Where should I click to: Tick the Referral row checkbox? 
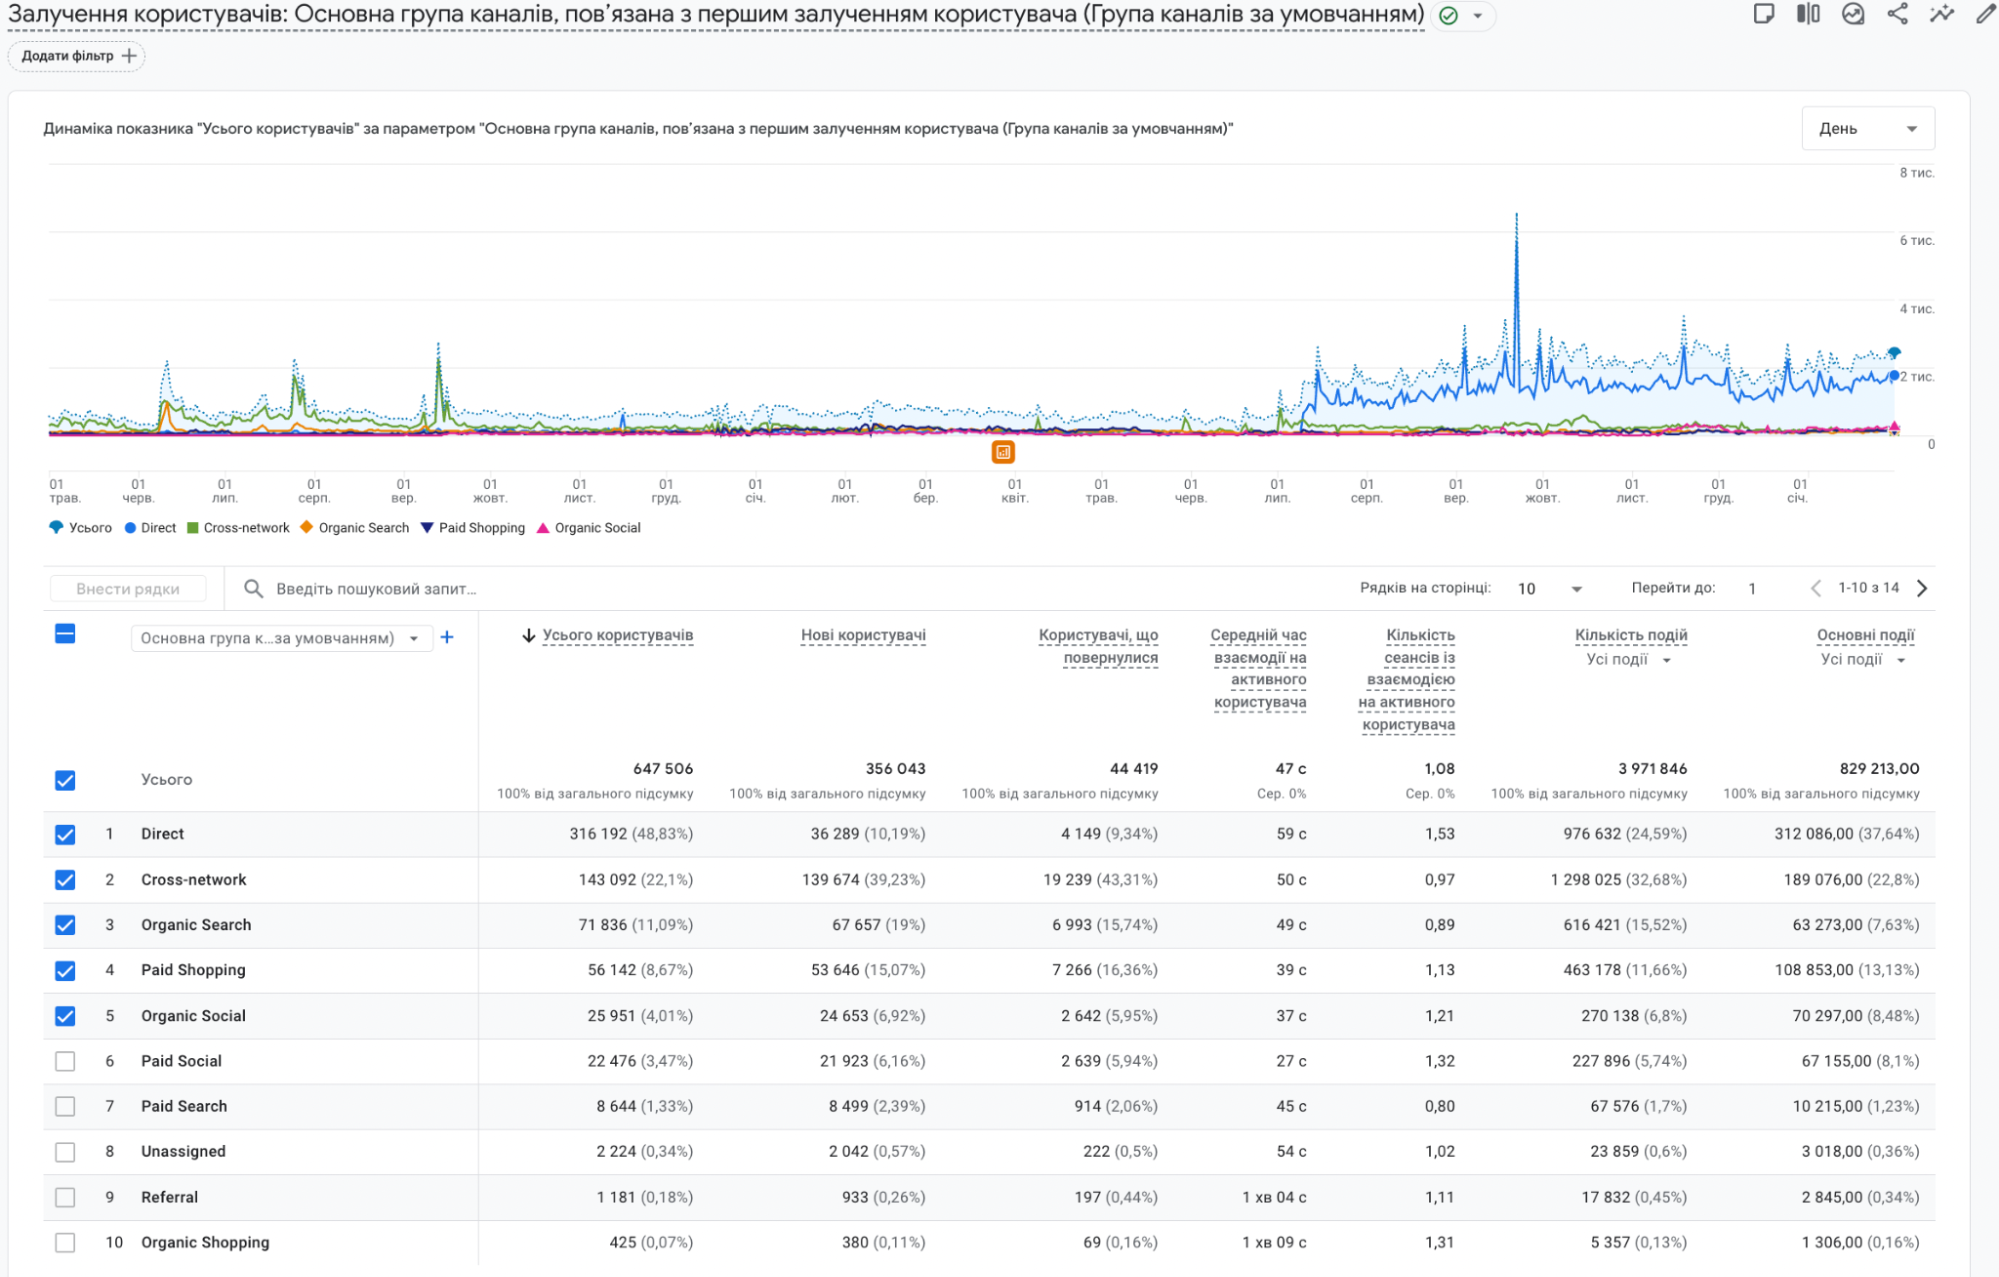click(65, 1197)
